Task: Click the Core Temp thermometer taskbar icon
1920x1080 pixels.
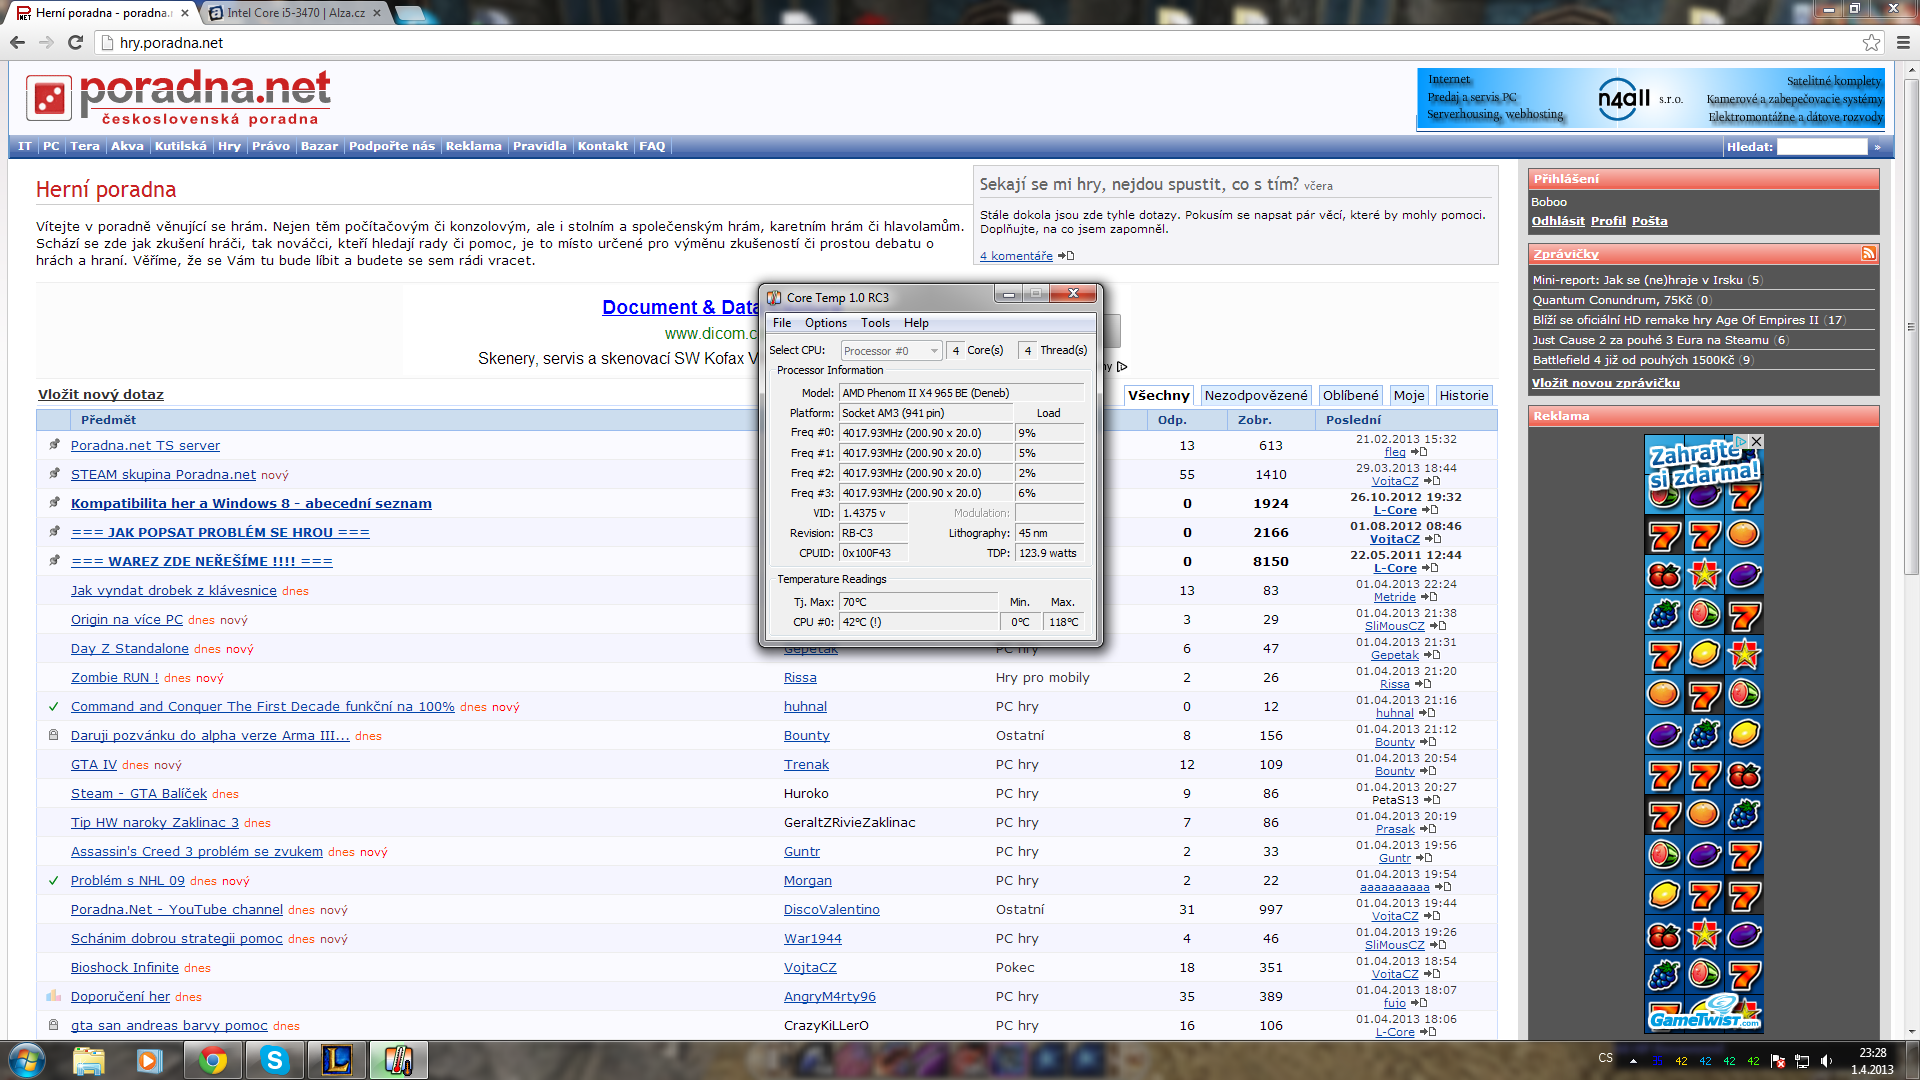Action: pos(398,1060)
